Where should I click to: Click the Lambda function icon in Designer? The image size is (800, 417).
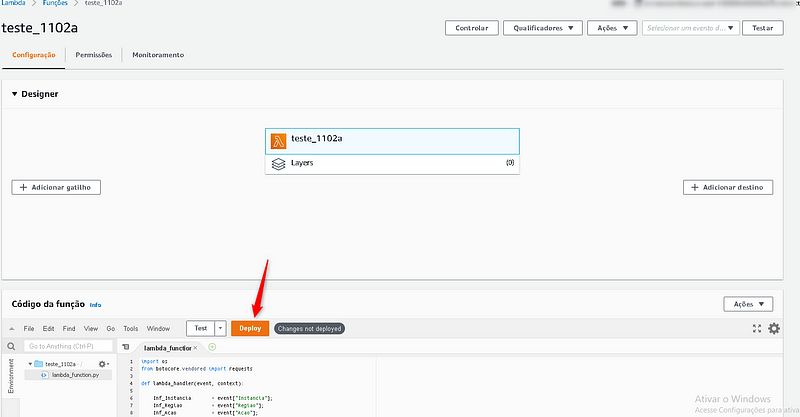point(278,141)
